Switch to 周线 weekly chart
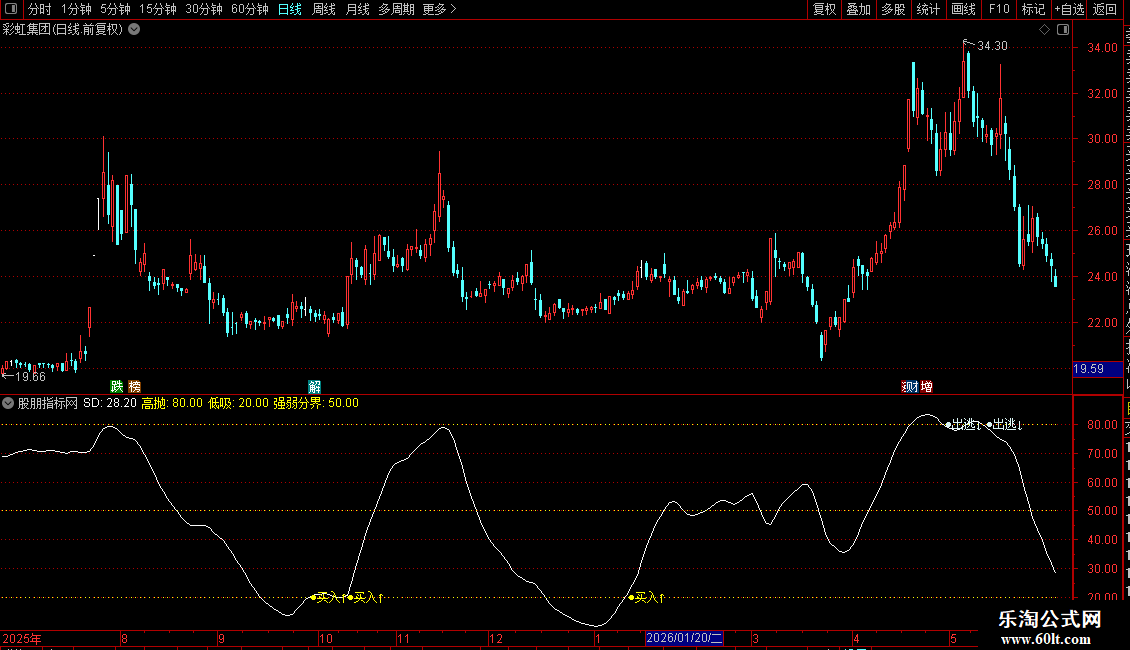 324,9
